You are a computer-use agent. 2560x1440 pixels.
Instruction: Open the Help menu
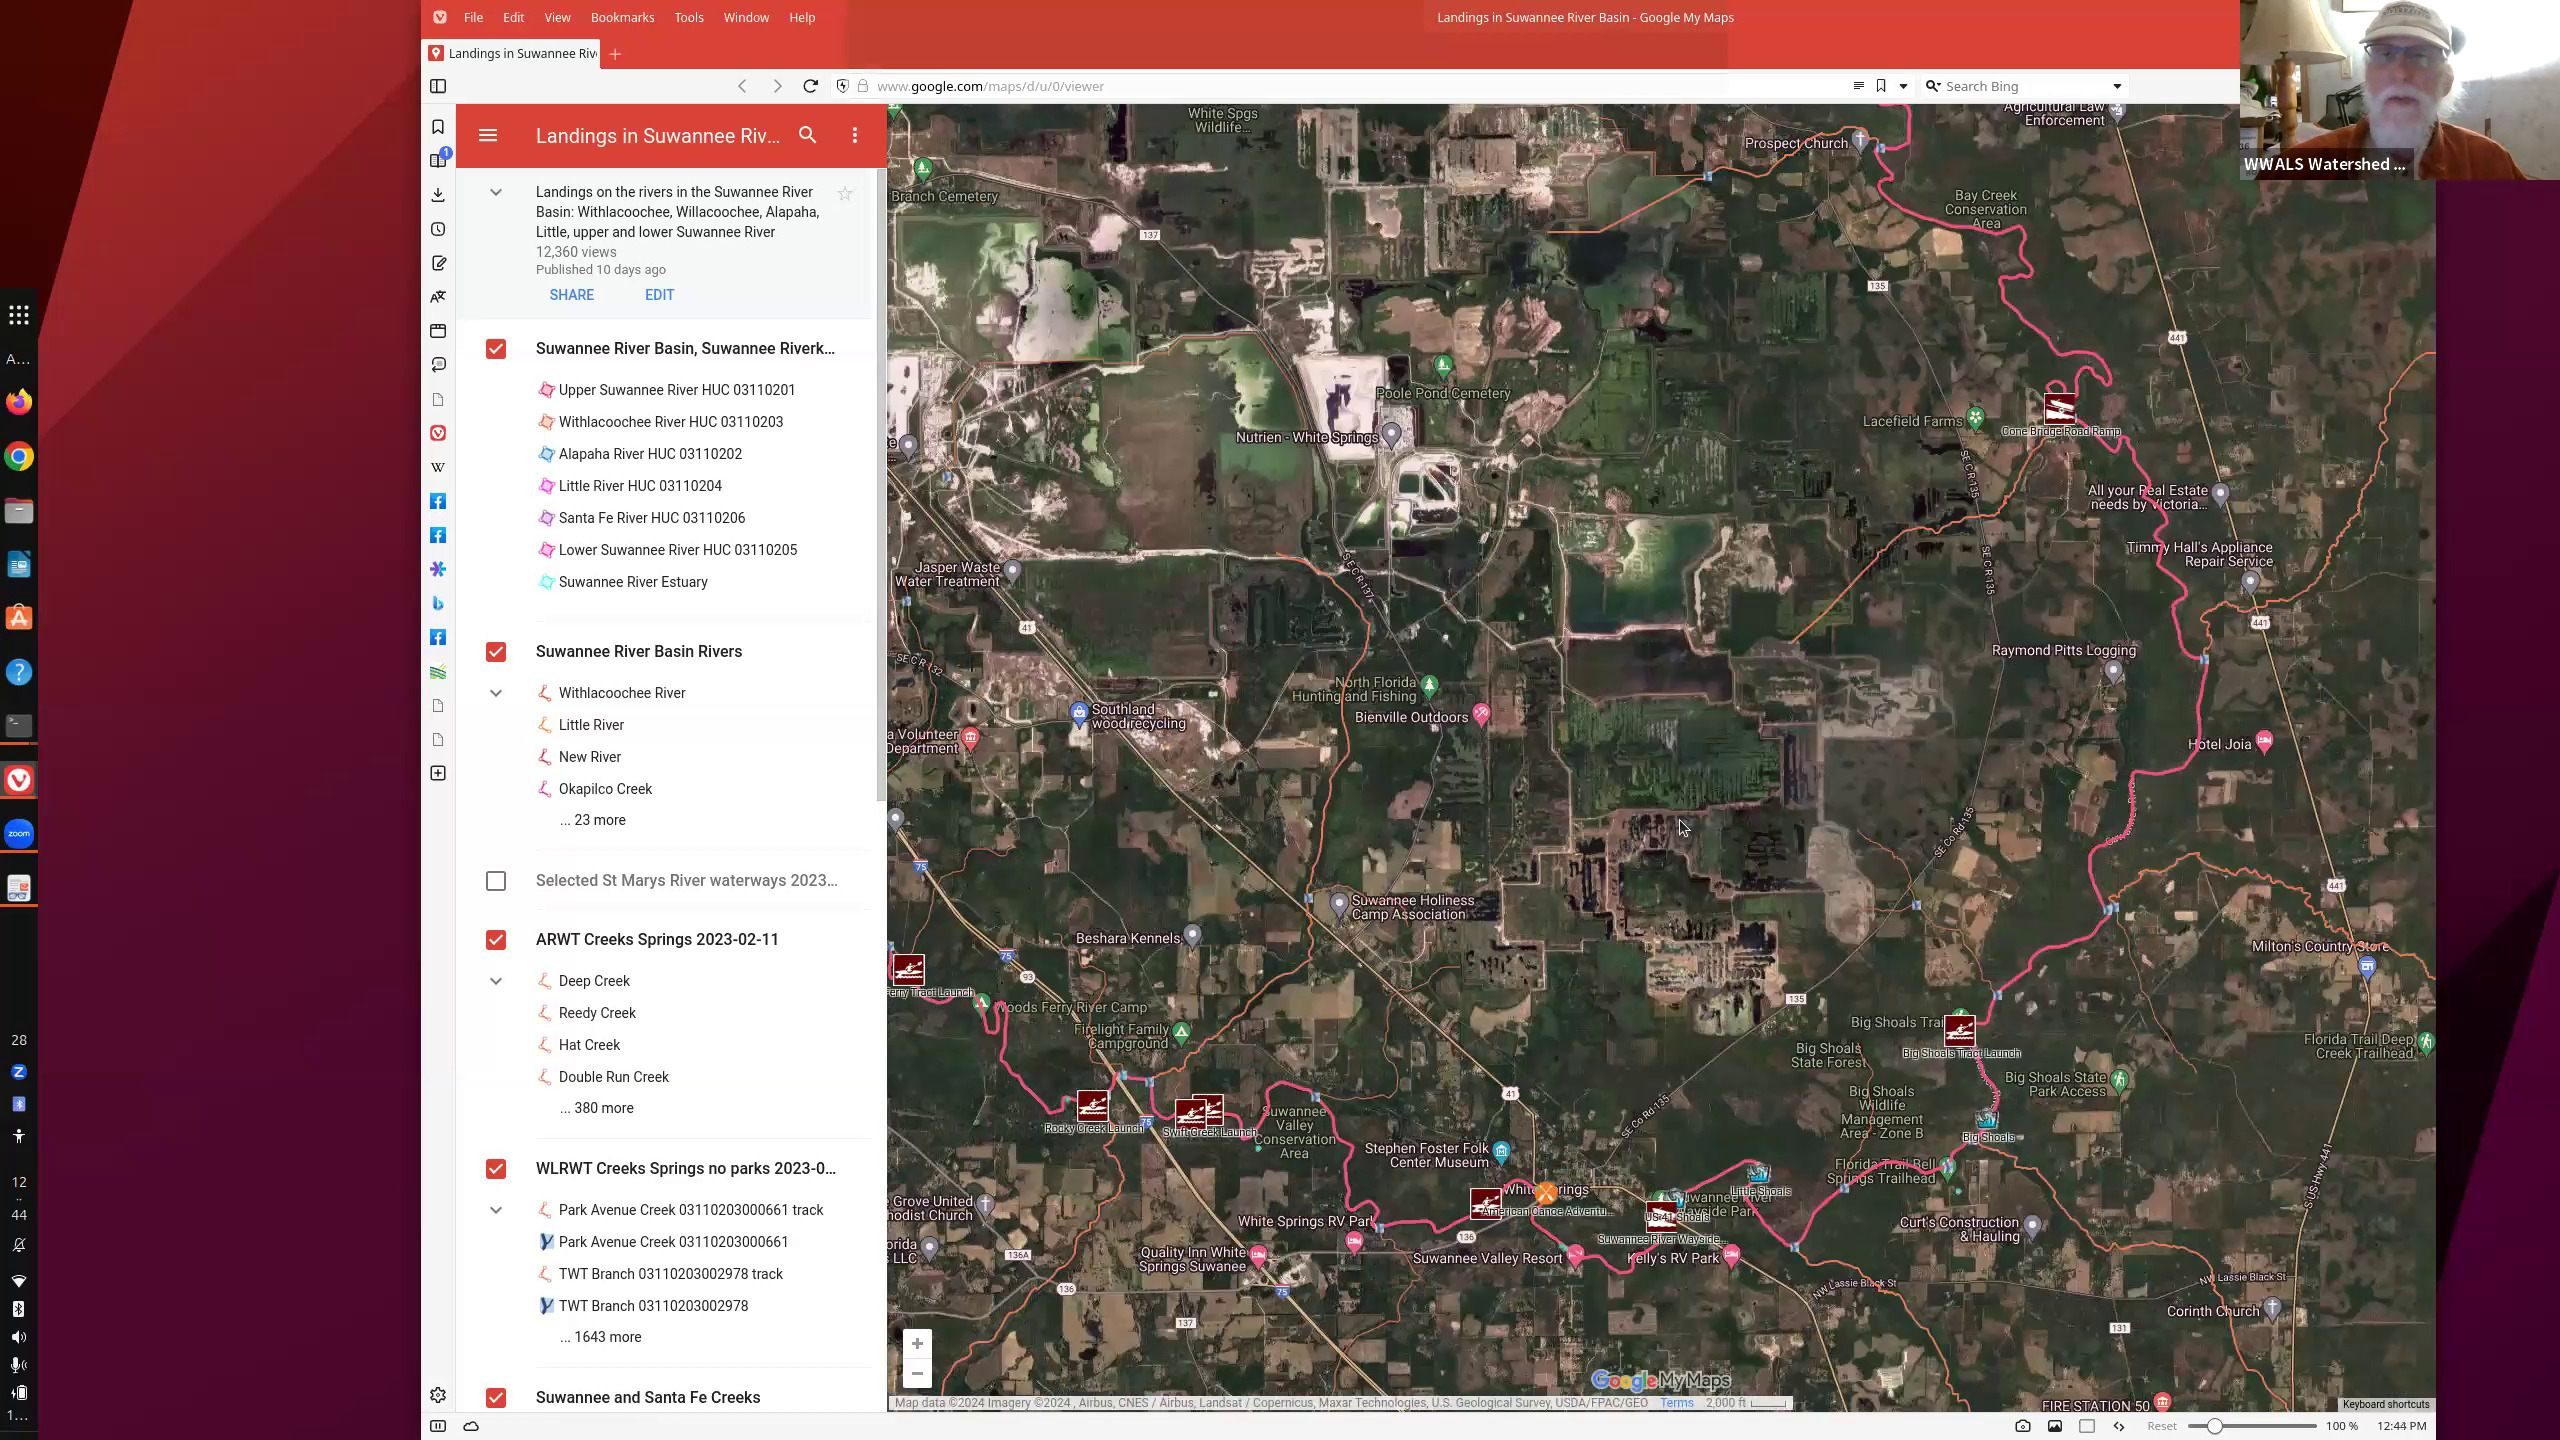click(802, 17)
